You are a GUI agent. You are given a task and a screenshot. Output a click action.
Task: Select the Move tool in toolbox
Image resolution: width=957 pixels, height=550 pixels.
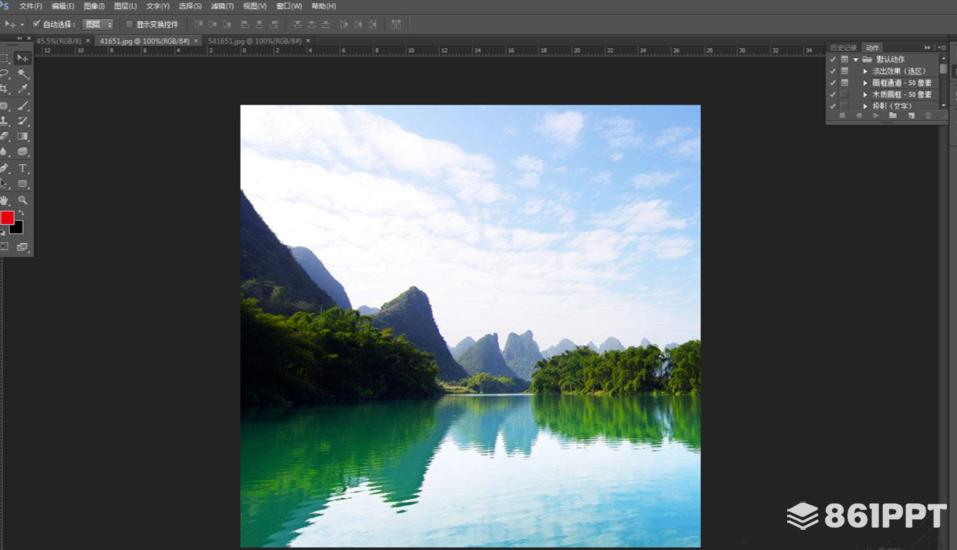click(23, 58)
